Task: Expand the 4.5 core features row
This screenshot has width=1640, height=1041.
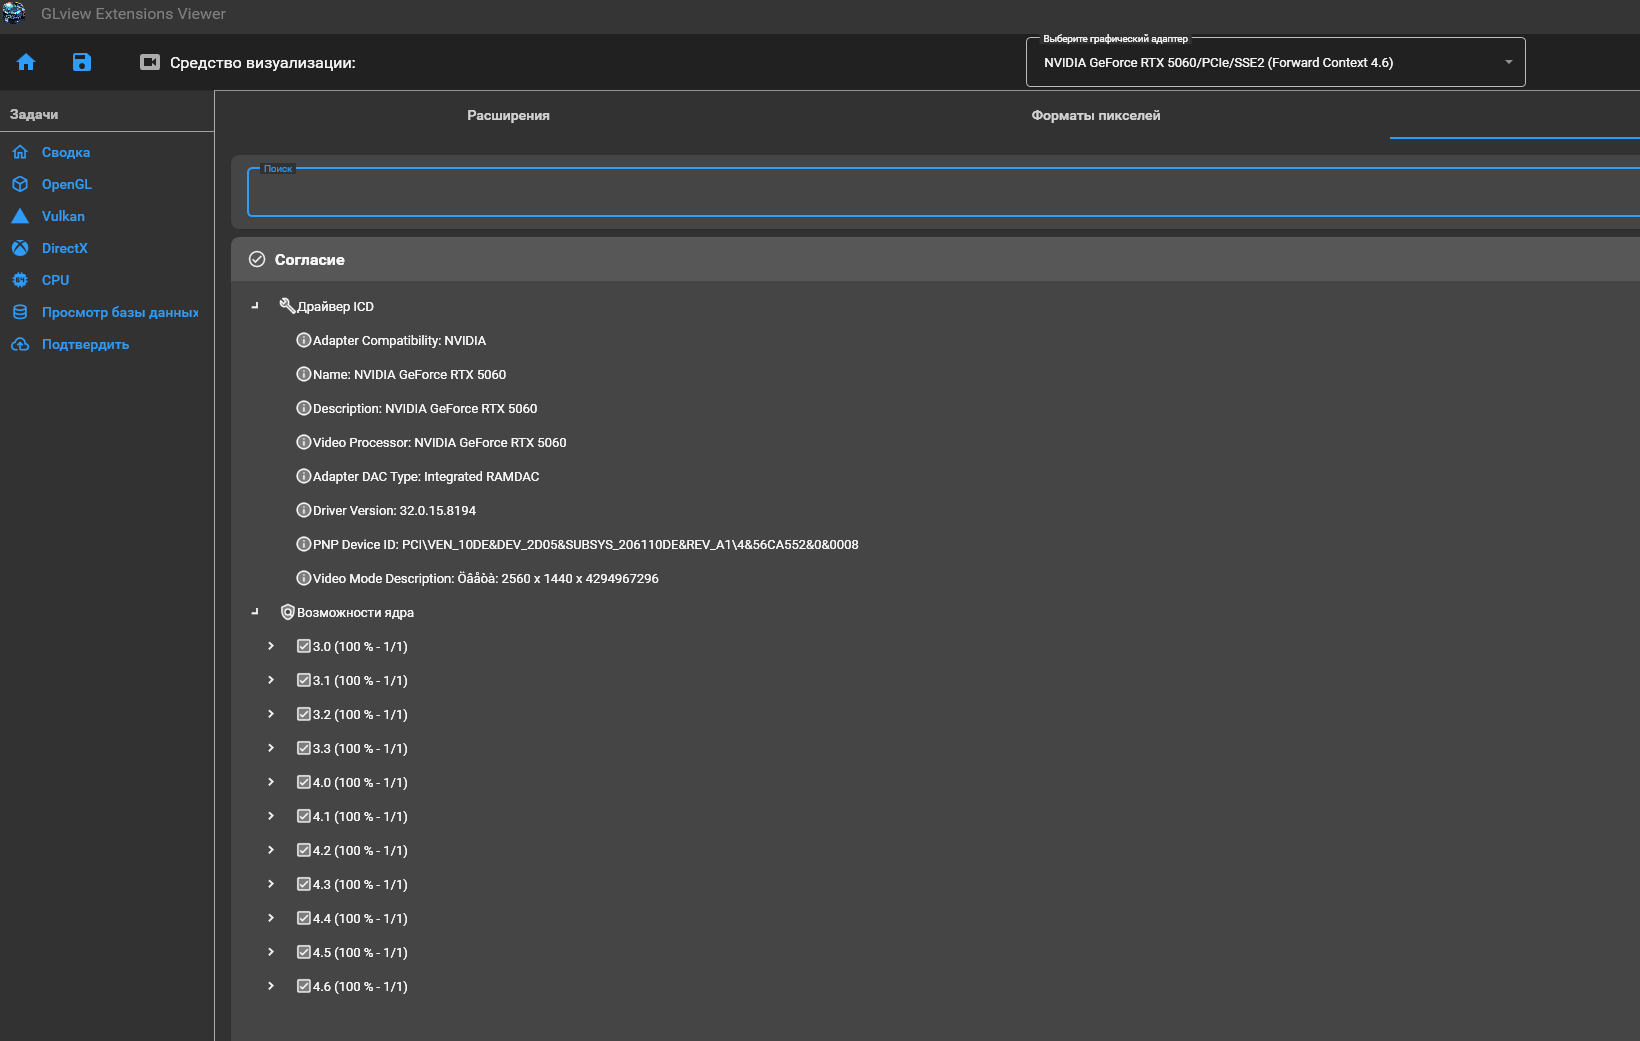Action: (x=271, y=952)
